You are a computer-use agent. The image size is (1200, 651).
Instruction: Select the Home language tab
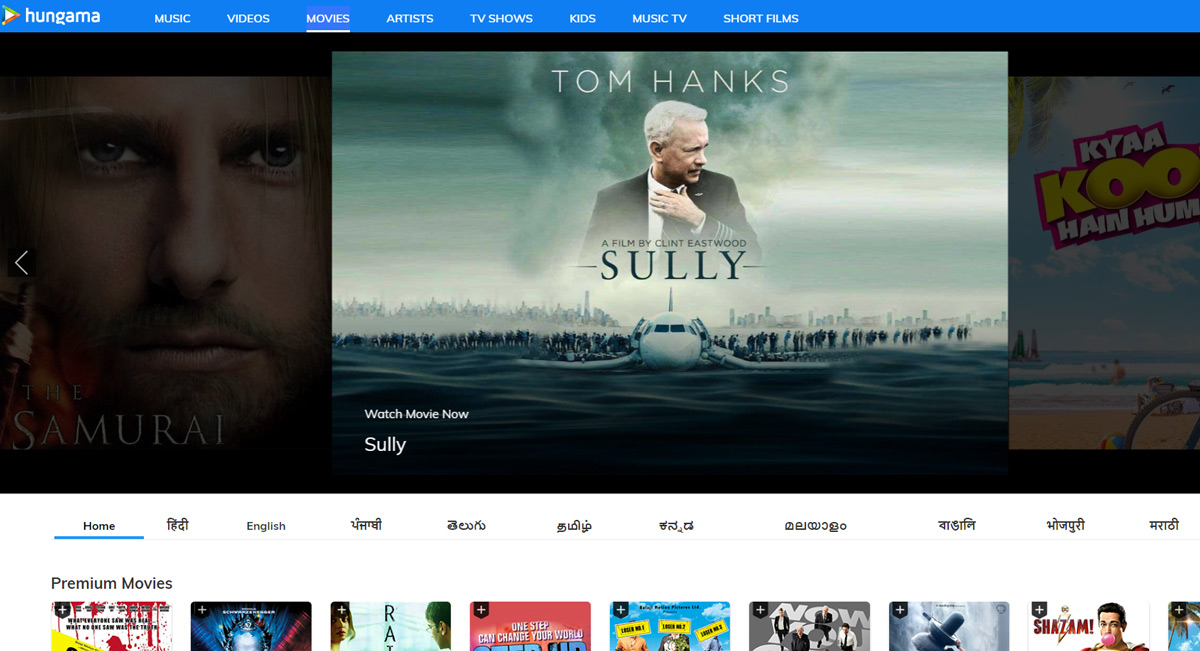(99, 526)
